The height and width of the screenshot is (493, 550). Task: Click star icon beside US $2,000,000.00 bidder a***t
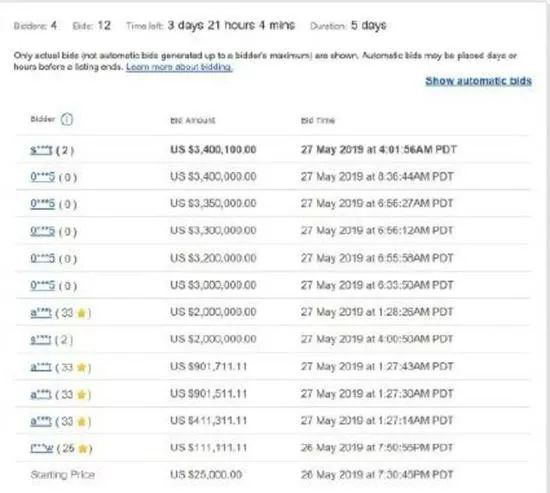[81, 313]
